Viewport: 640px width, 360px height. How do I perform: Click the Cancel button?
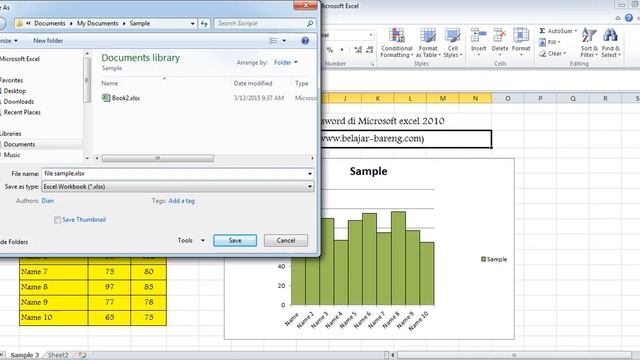click(286, 240)
